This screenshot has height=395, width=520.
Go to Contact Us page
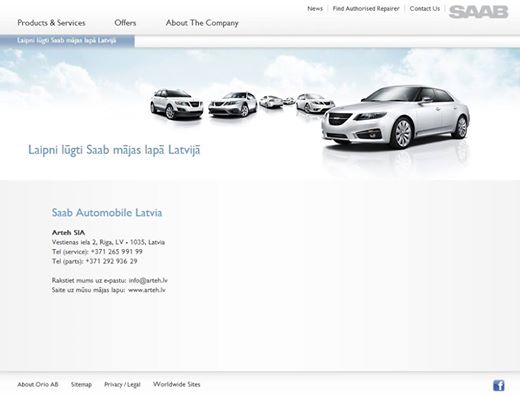click(x=425, y=9)
